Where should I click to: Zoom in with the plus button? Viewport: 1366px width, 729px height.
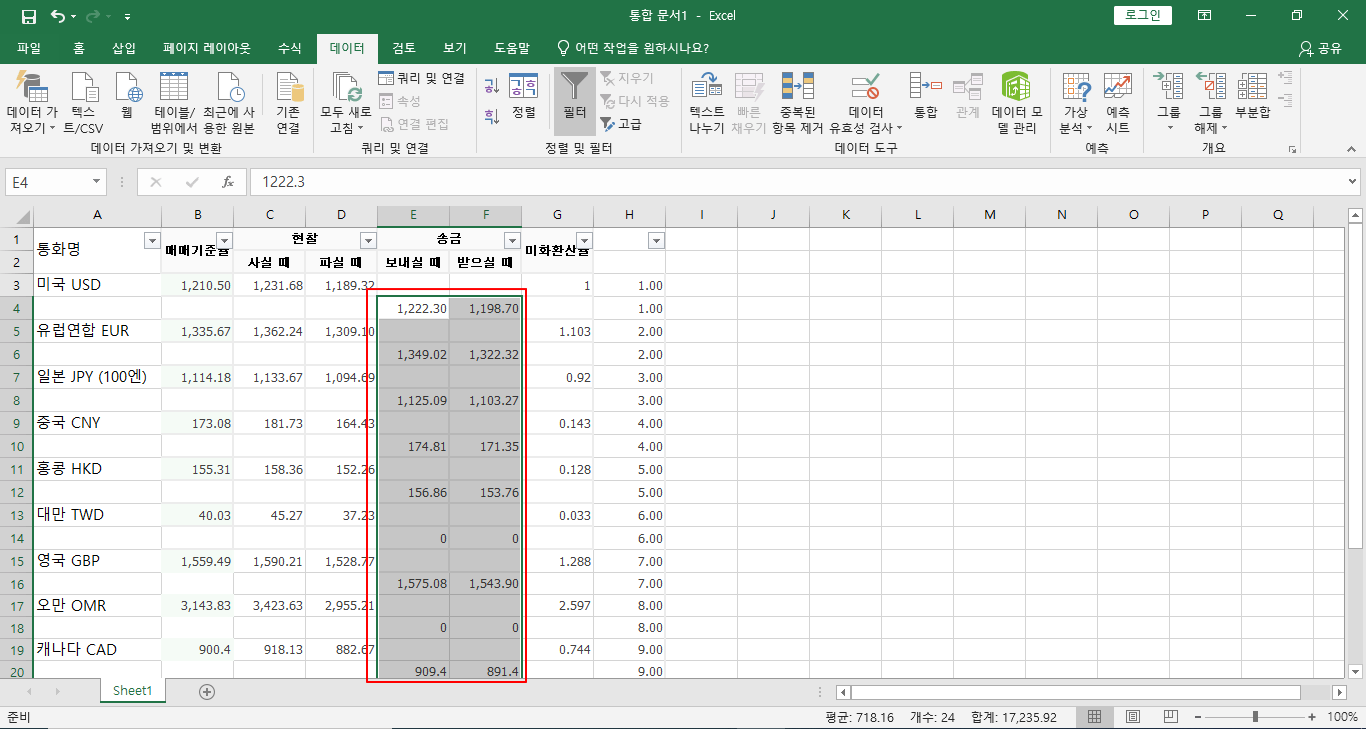tap(1314, 717)
